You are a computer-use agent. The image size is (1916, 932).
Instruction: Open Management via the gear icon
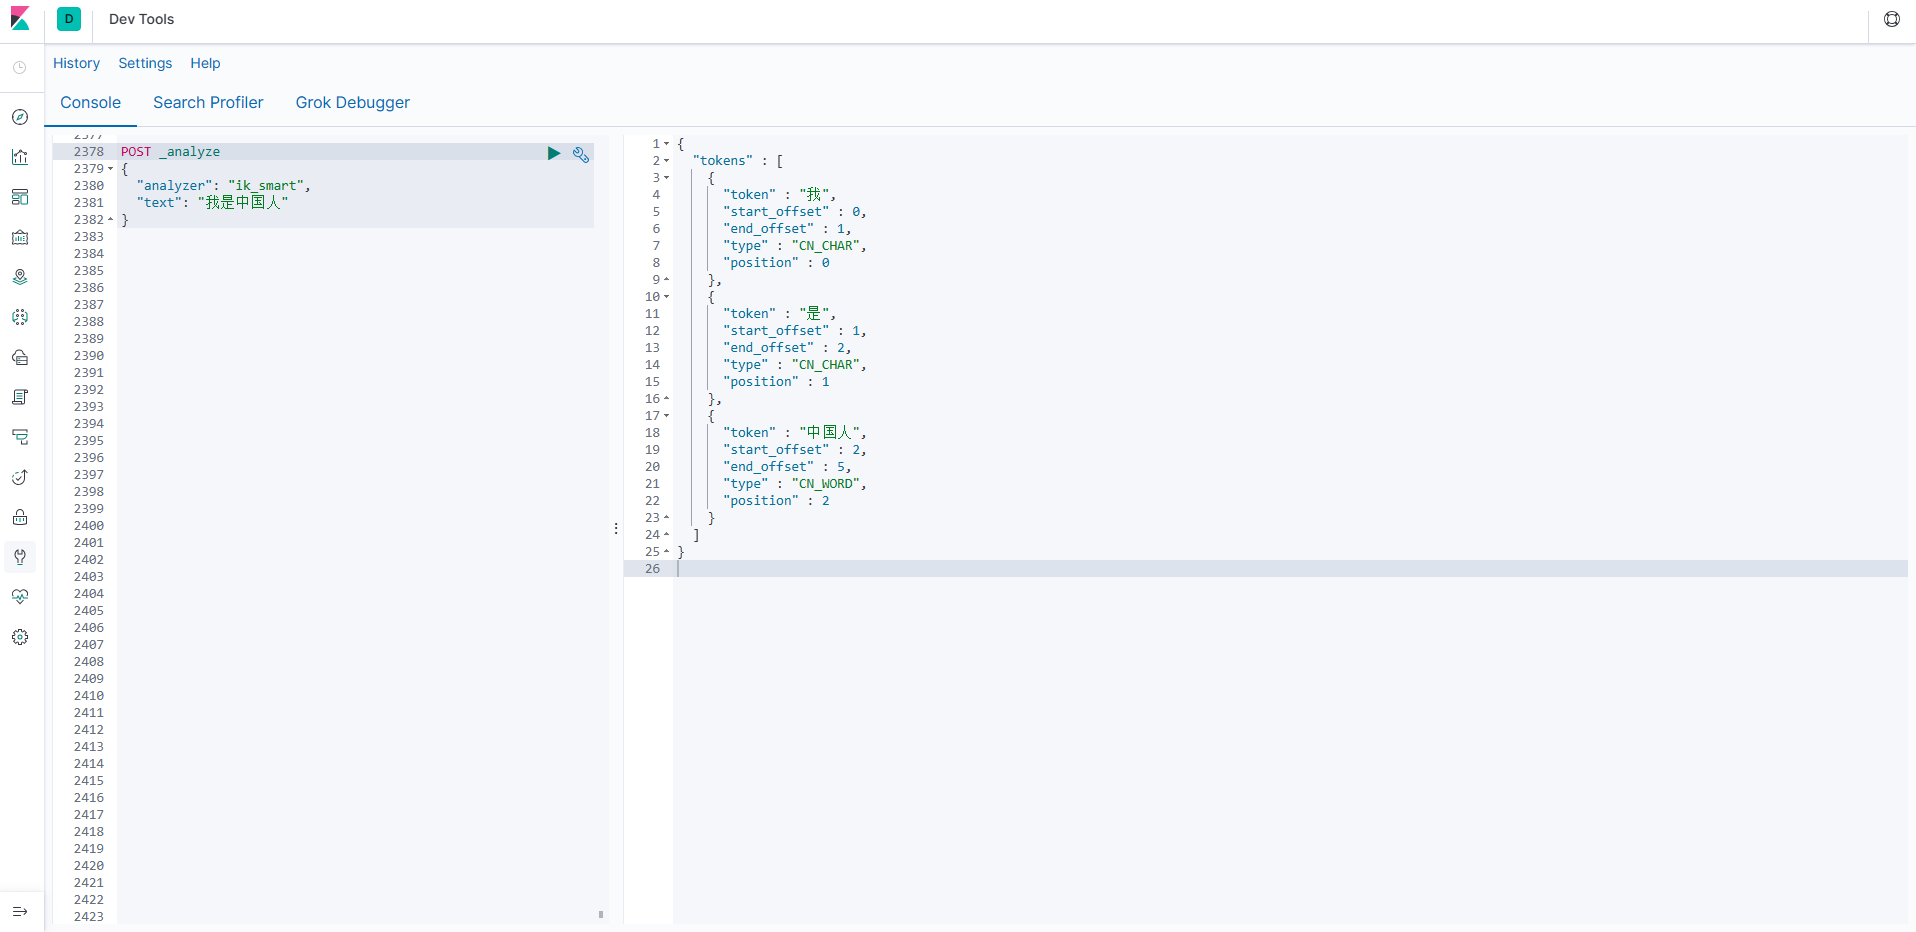pyautogui.click(x=20, y=637)
